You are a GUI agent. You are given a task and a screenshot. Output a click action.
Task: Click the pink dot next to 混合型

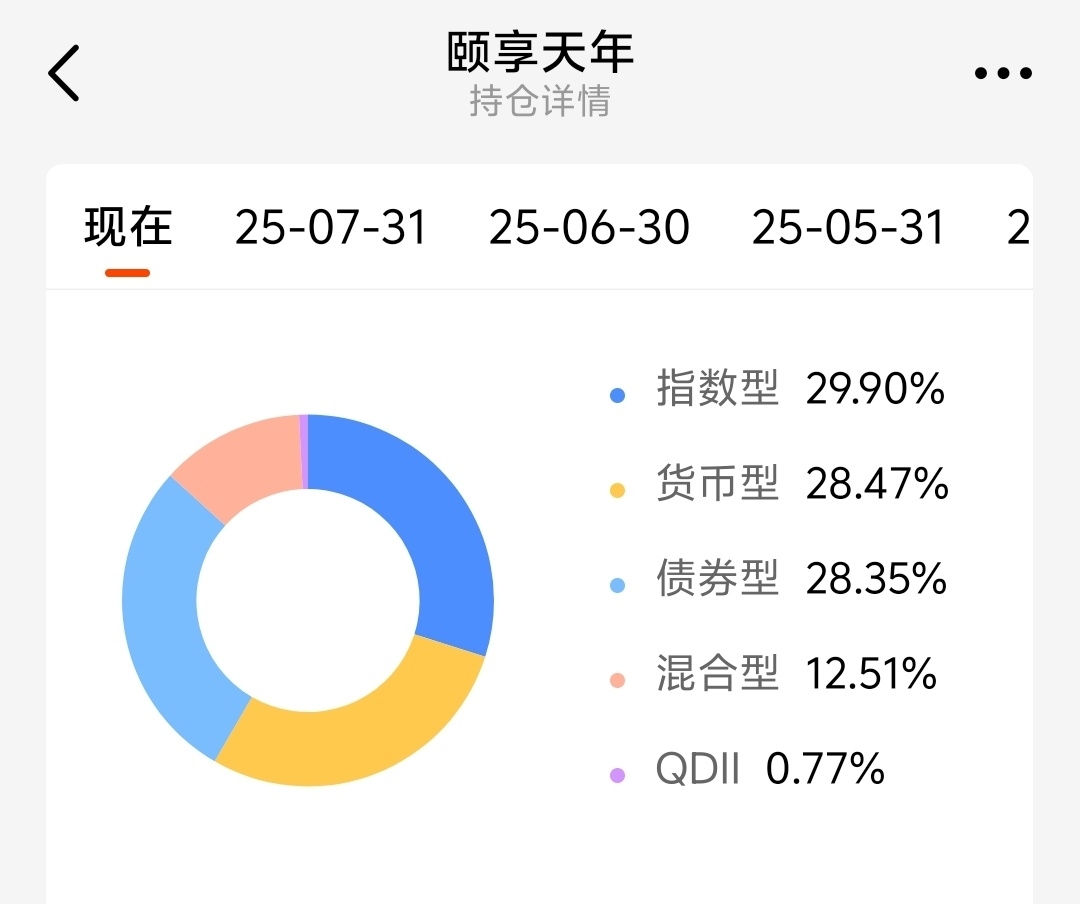click(x=617, y=681)
